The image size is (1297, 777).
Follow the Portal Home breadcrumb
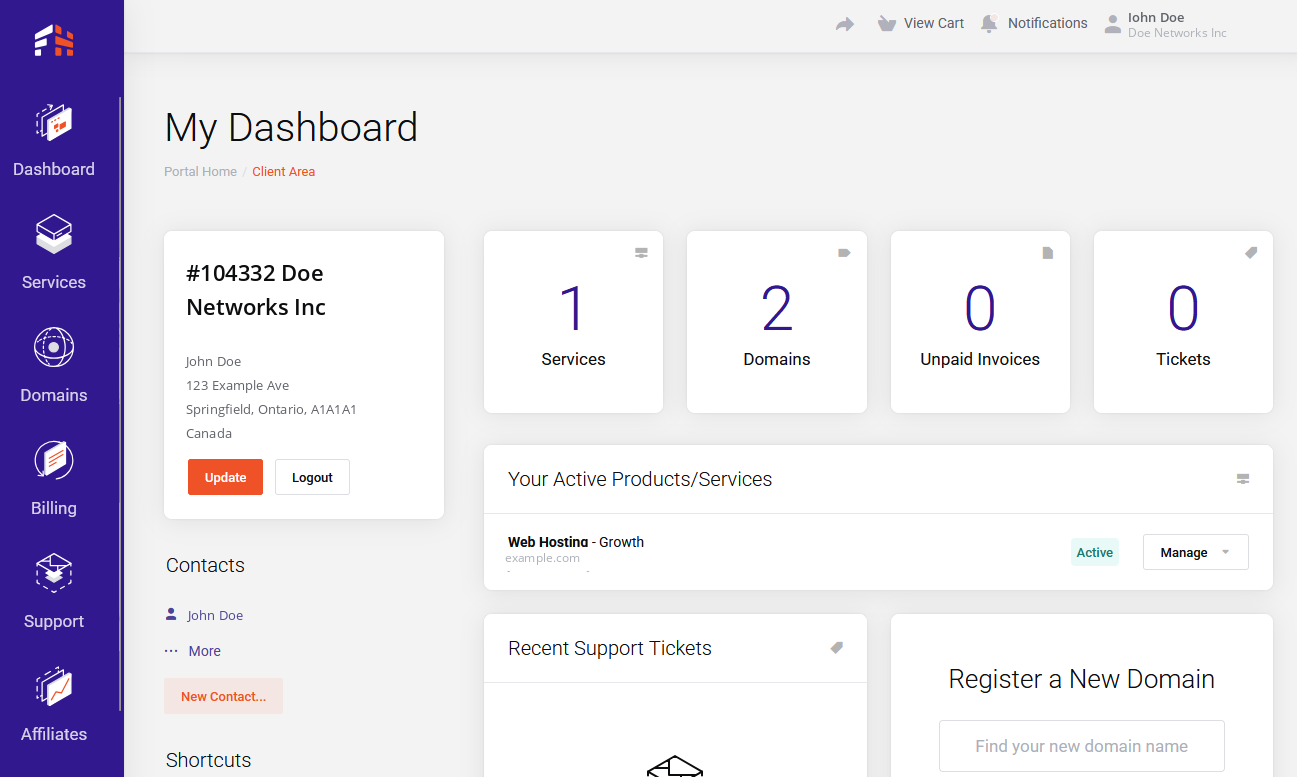coord(200,171)
